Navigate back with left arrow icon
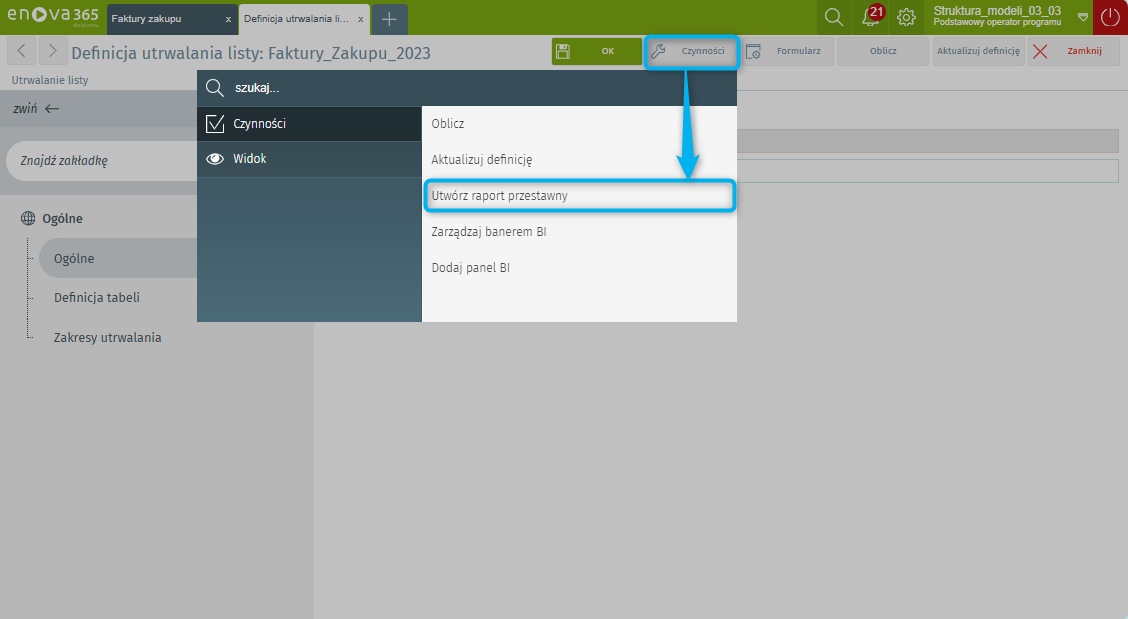Image resolution: width=1128 pixels, height=619 pixels. coord(22,52)
